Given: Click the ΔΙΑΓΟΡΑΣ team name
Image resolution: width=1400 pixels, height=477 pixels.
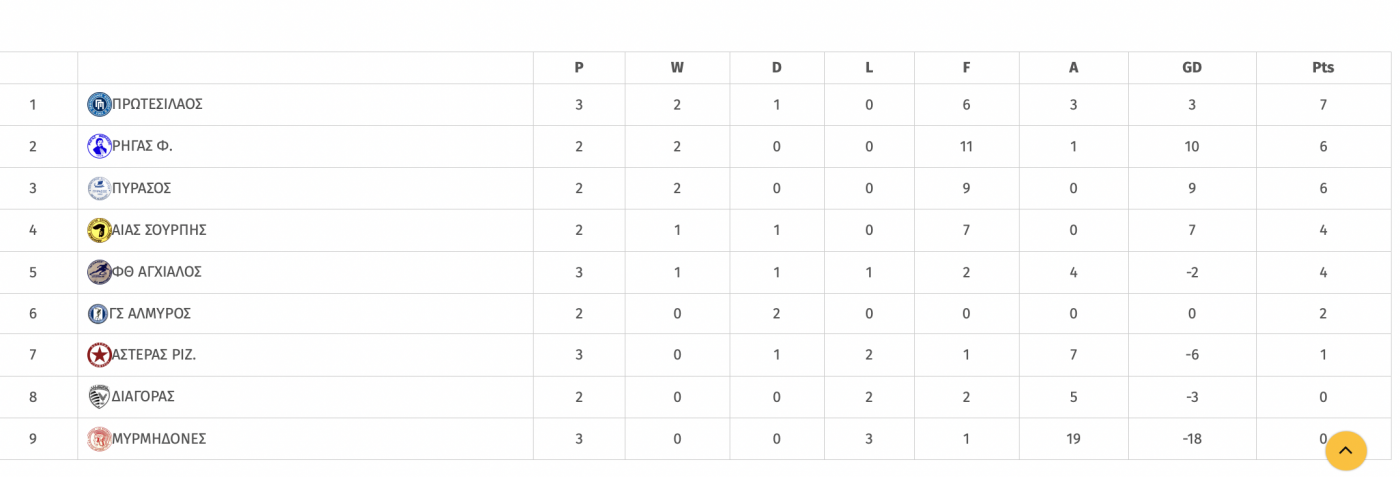Looking at the screenshot, I should click(x=143, y=397).
